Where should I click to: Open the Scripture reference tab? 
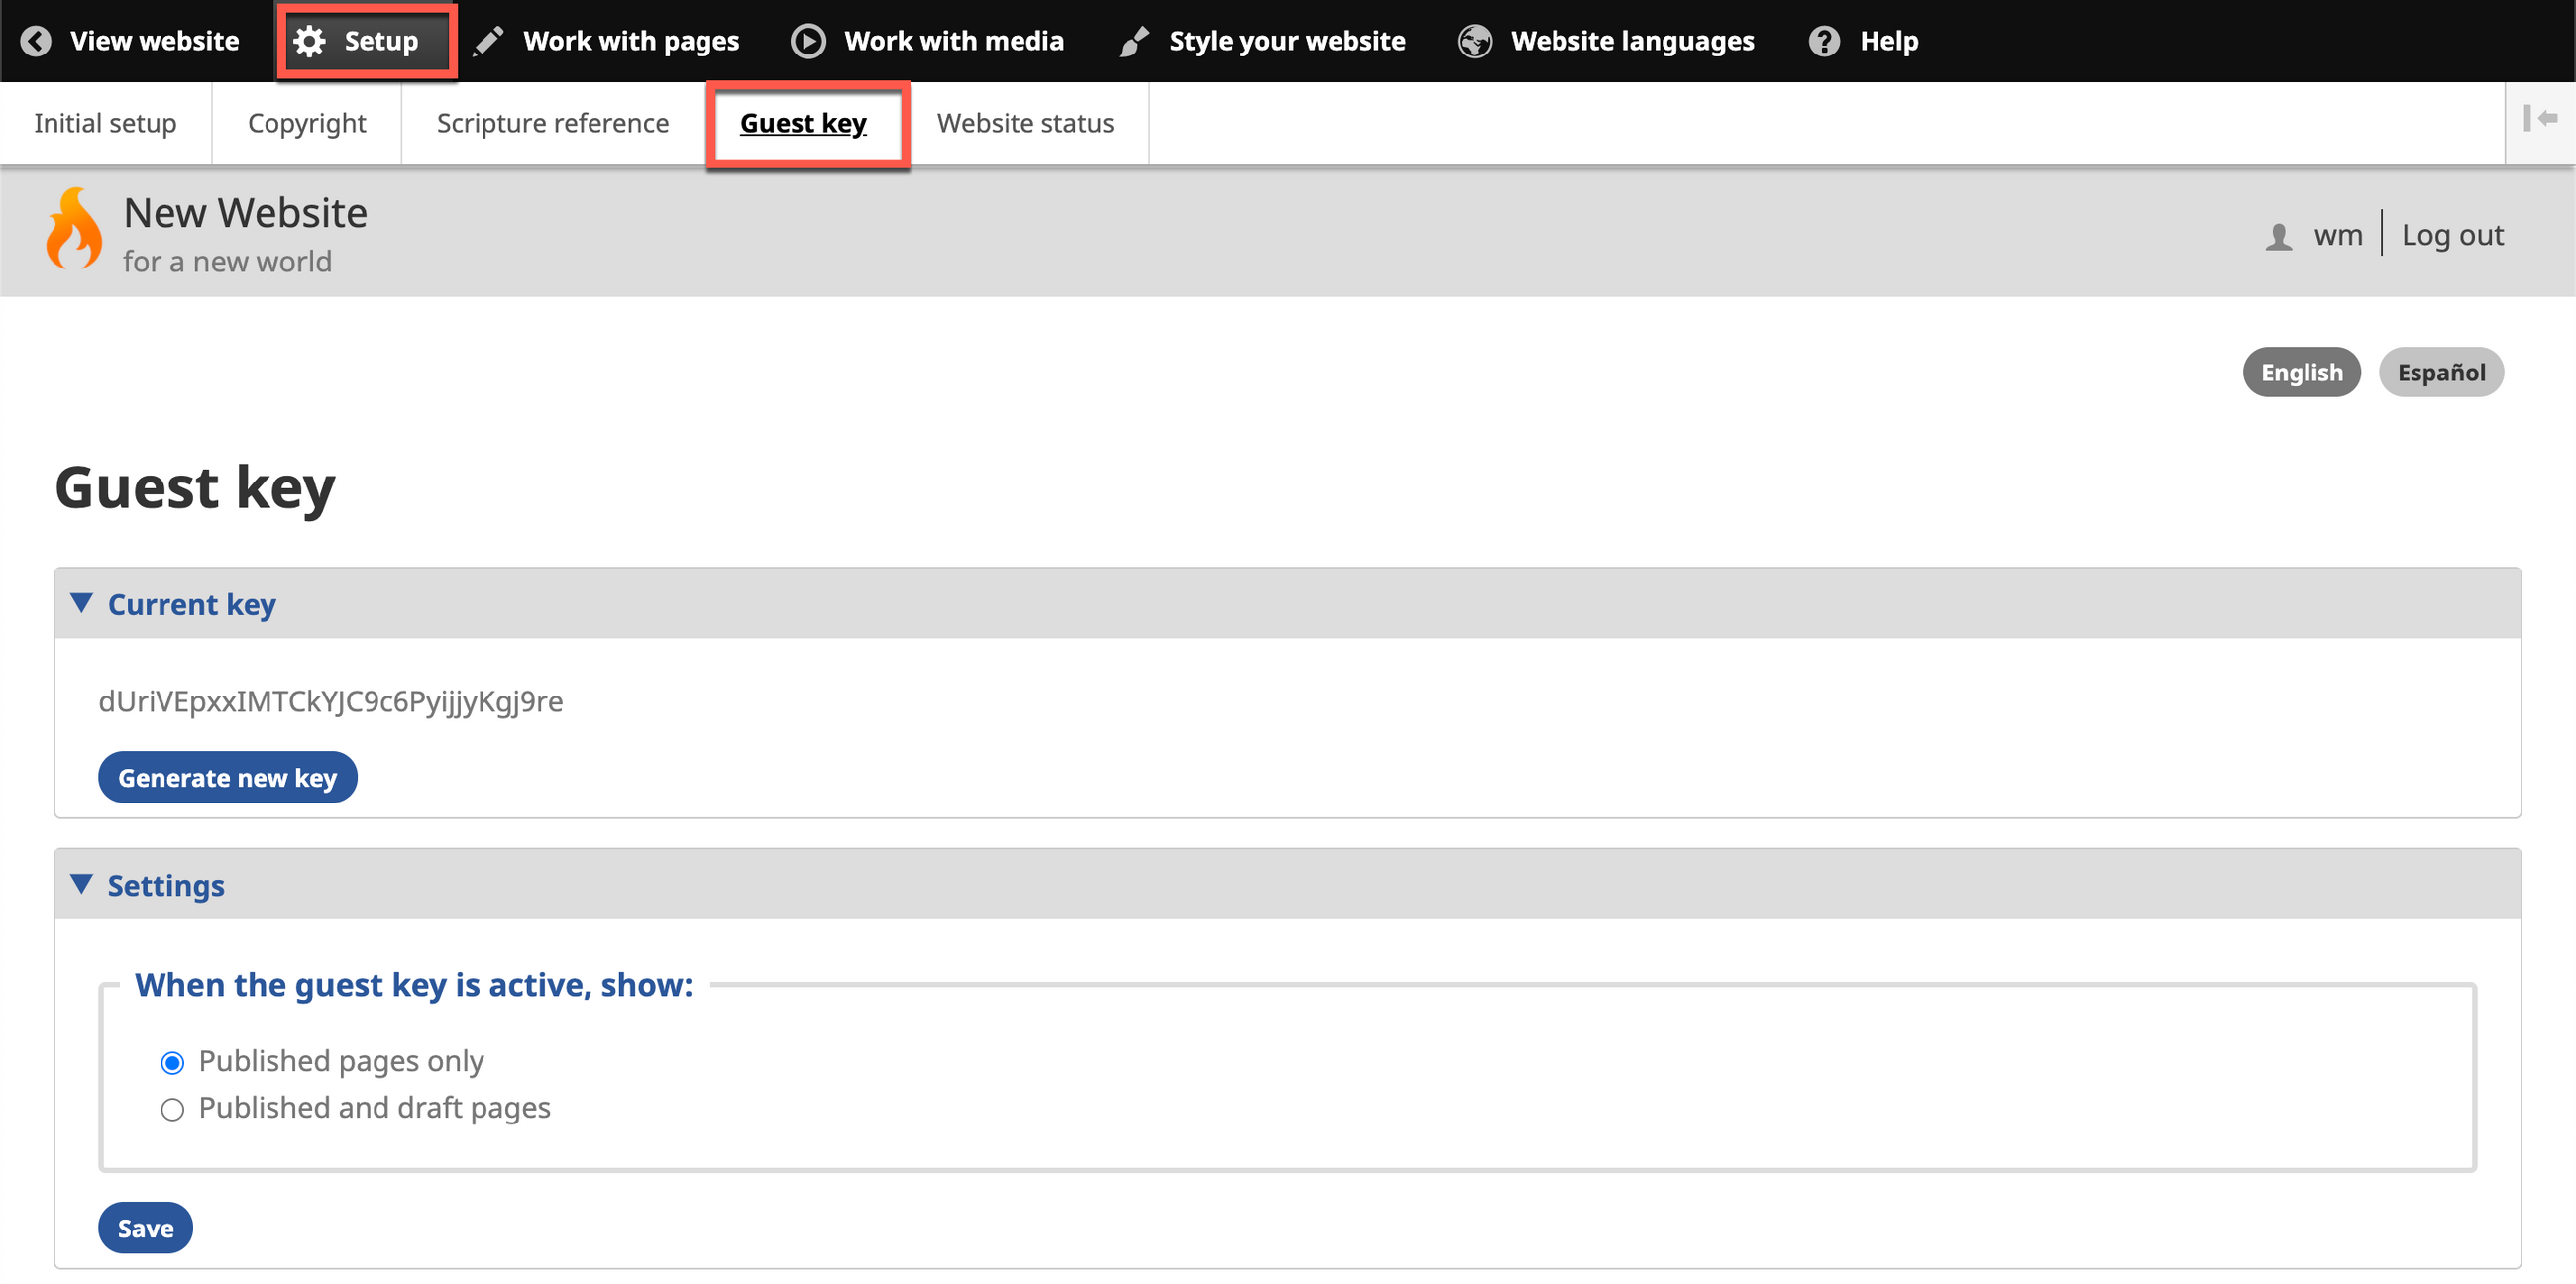point(552,123)
